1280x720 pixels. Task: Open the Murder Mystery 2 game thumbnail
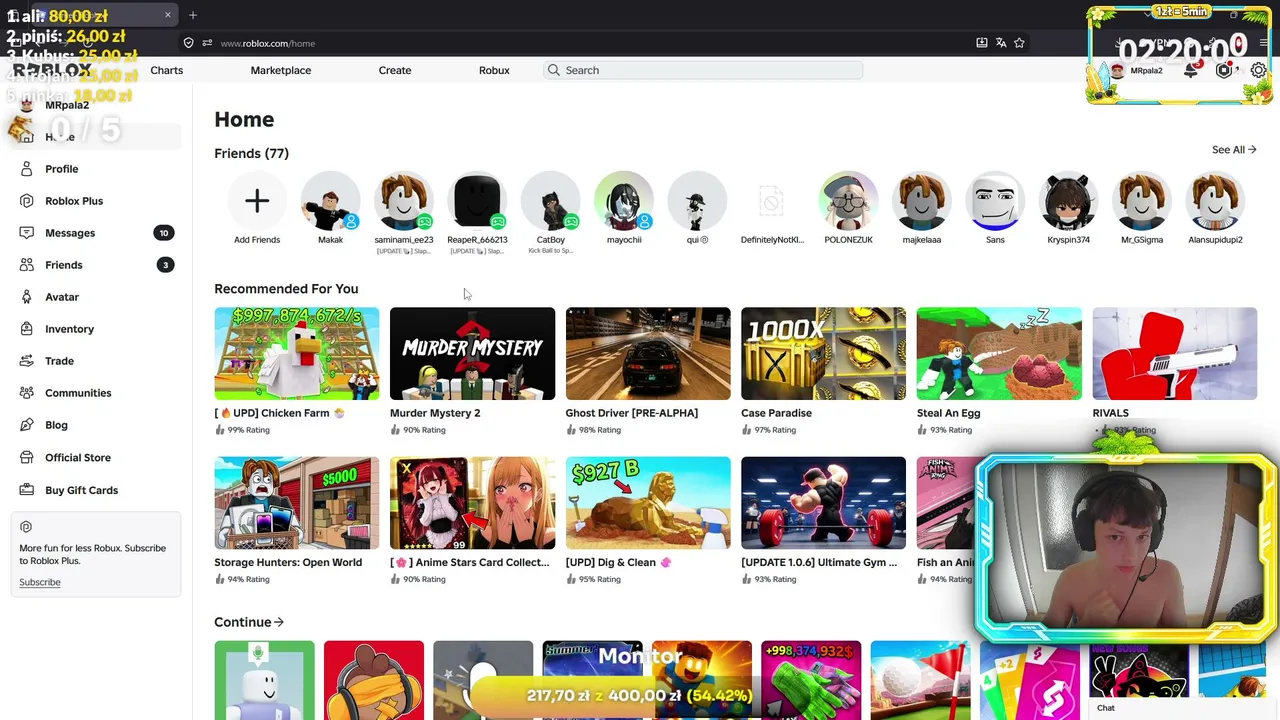coord(472,353)
